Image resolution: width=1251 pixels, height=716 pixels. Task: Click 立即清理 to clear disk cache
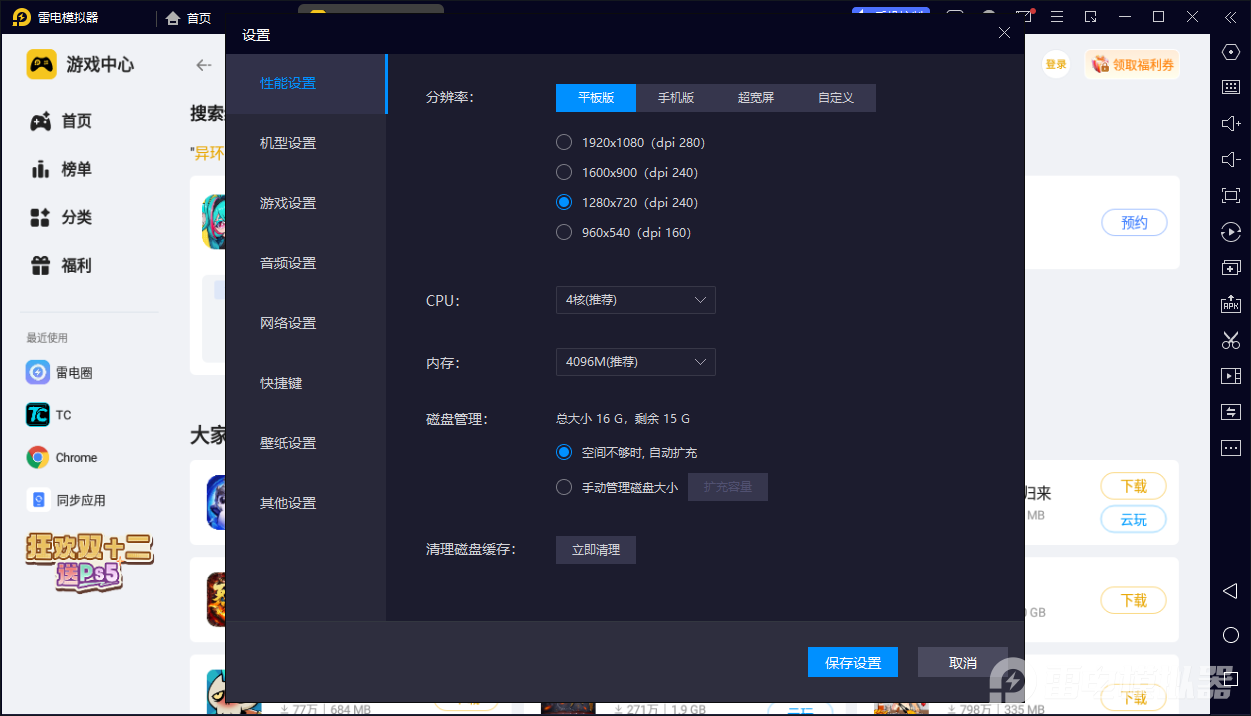pyautogui.click(x=596, y=550)
